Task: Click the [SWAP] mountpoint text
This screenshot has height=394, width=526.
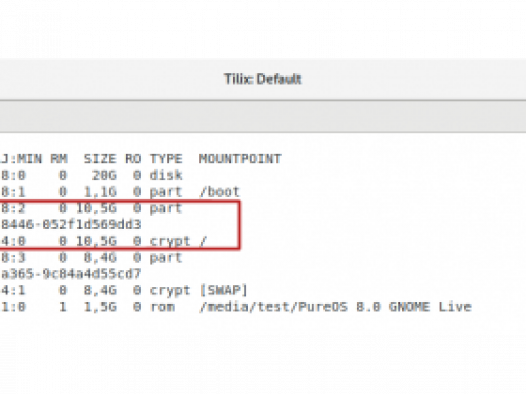Action: tap(223, 290)
